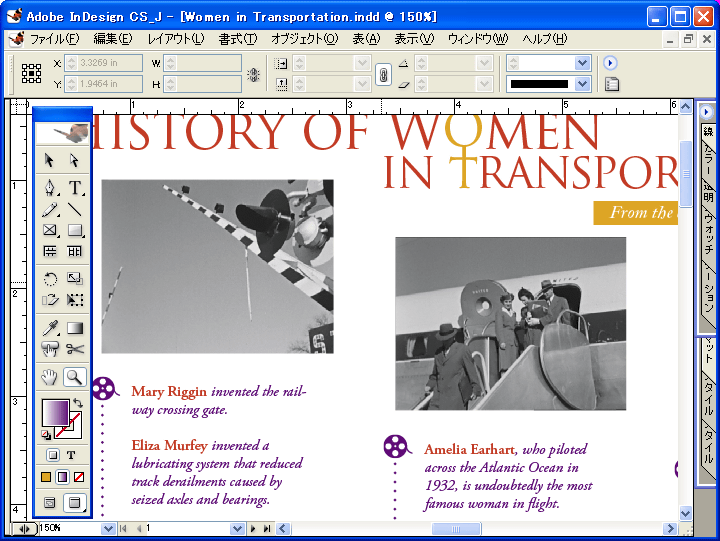Select the Eyedropper tool
The height and width of the screenshot is (541, 720).
[50, 328]
